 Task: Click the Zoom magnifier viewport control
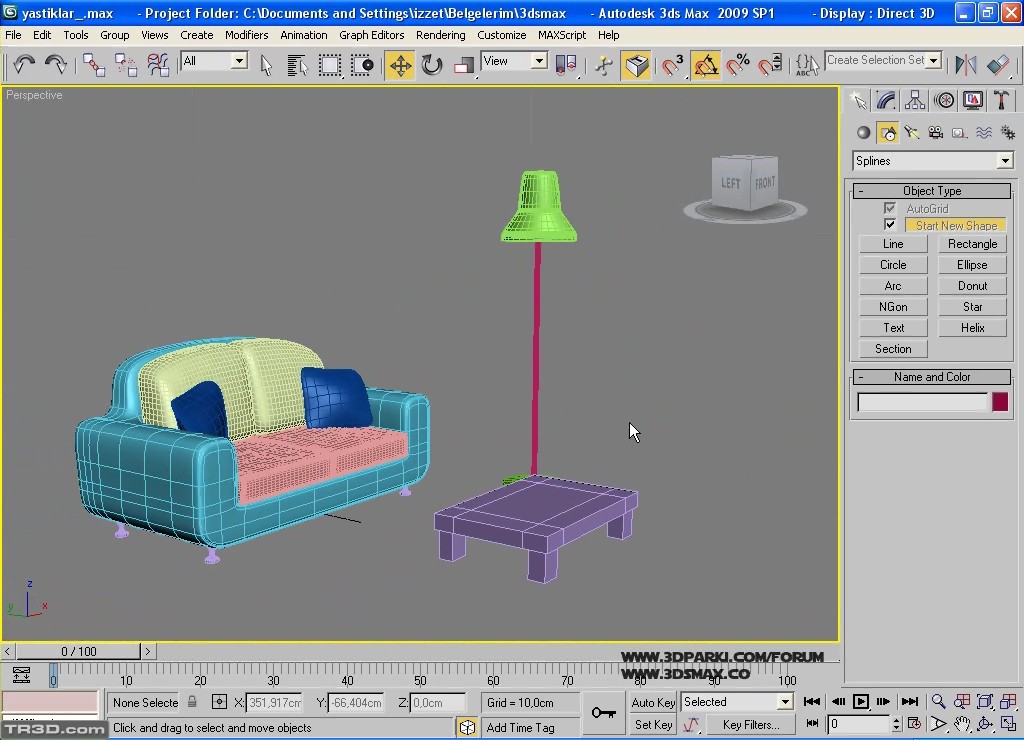point(938,702)
